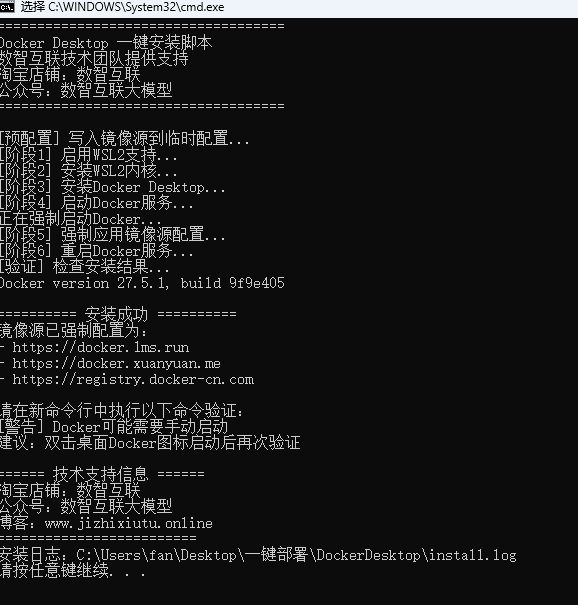Click the Docker Desktop 一键安装脚本 heading
This screenshot has height=605, width=578.
106,43
